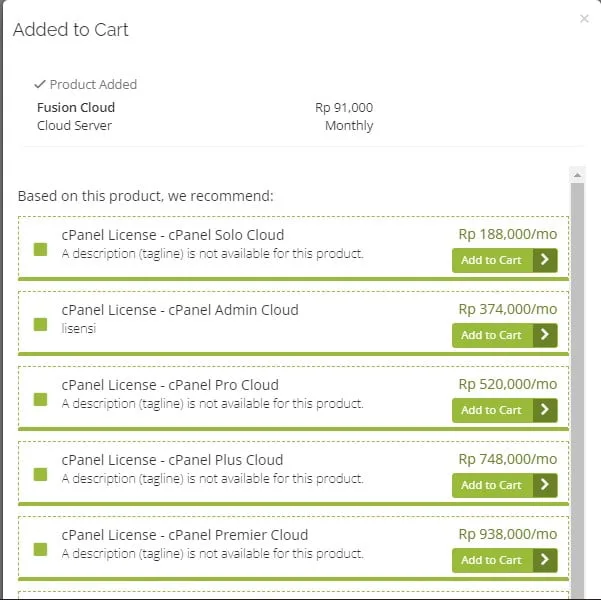This screenshot has height=600, width=601.
Task: Click the scroll up arrow on recommendations list
Action: tap(577, 174)
